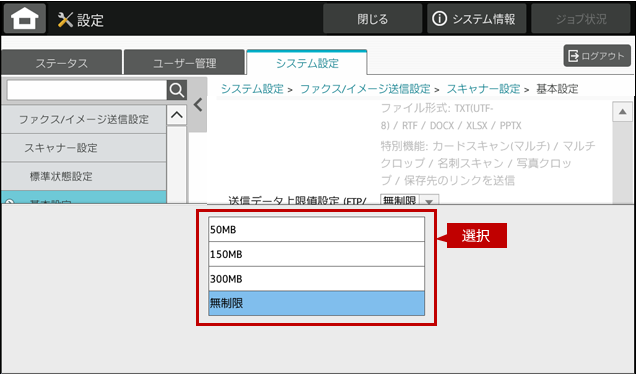Choose the 150MB option
Screen dimensions: 636x374
click(316, 254)
